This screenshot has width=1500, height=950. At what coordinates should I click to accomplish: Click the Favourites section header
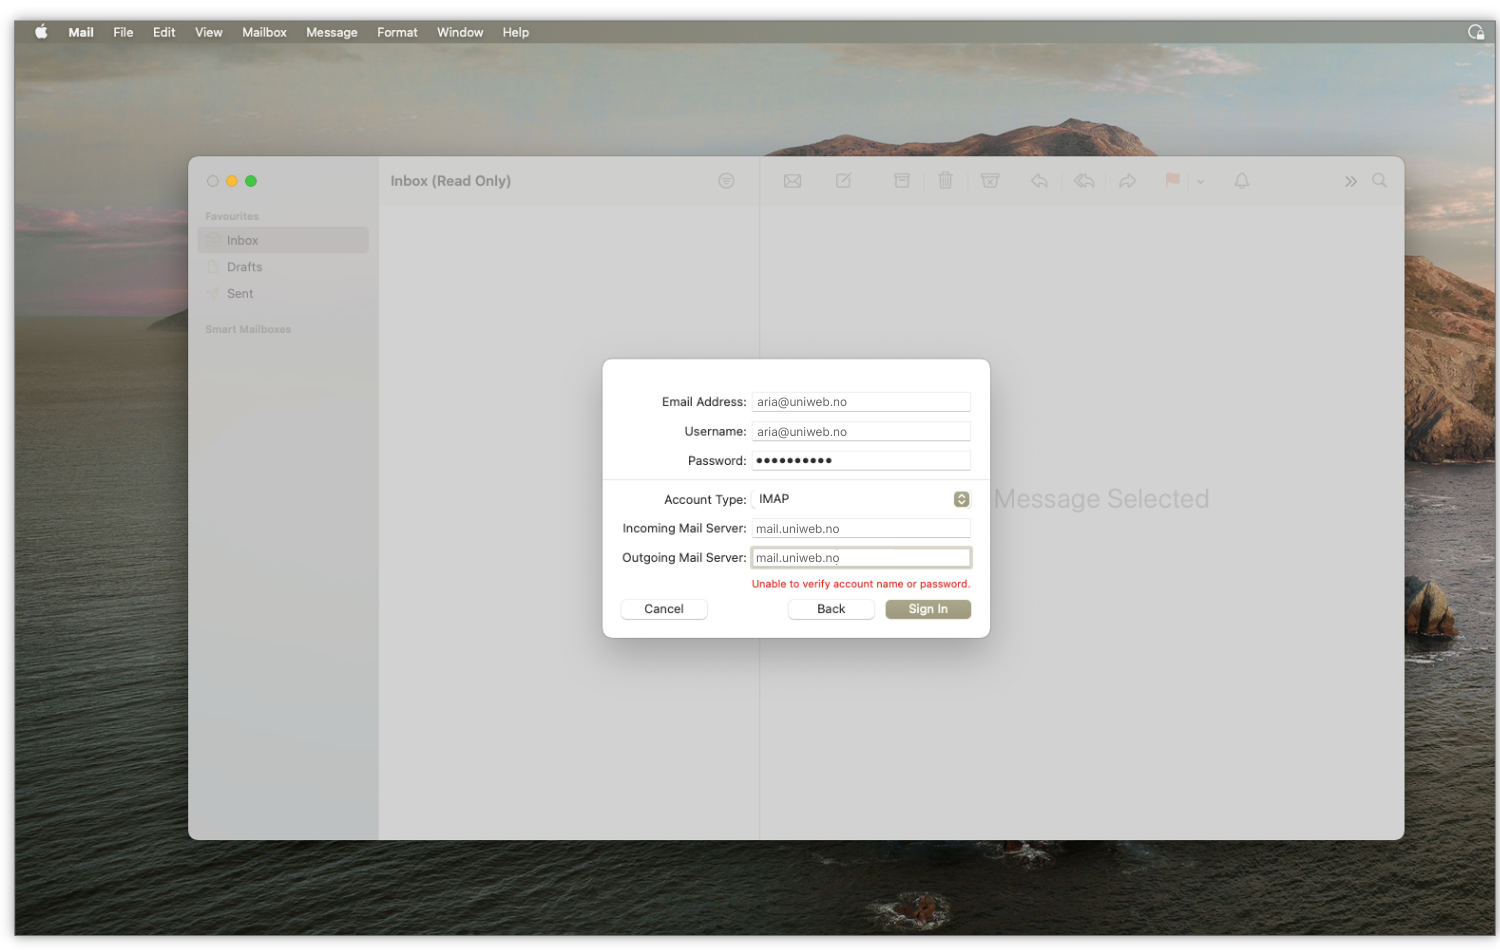tap(232, 216)
